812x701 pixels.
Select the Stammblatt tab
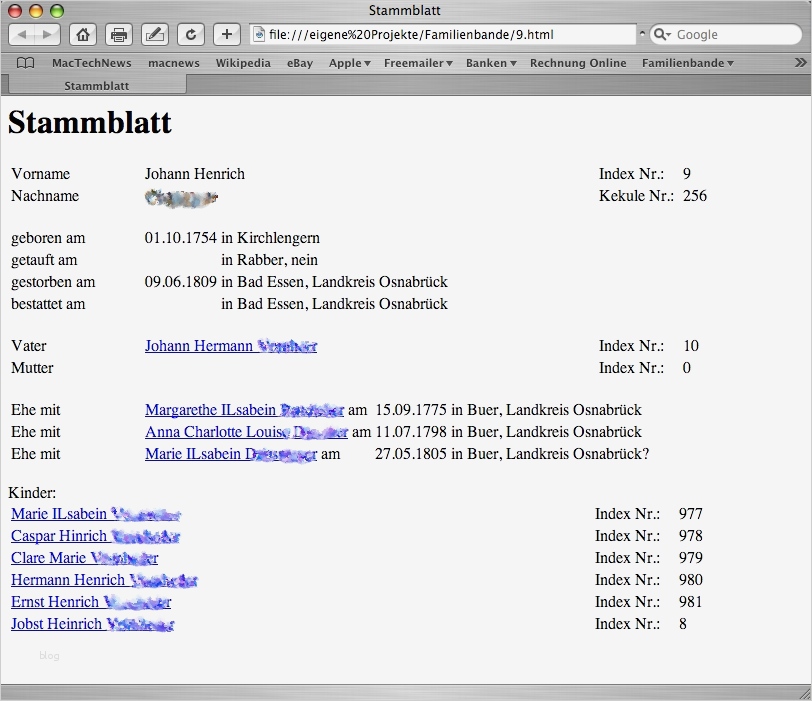tap(97, 85)
